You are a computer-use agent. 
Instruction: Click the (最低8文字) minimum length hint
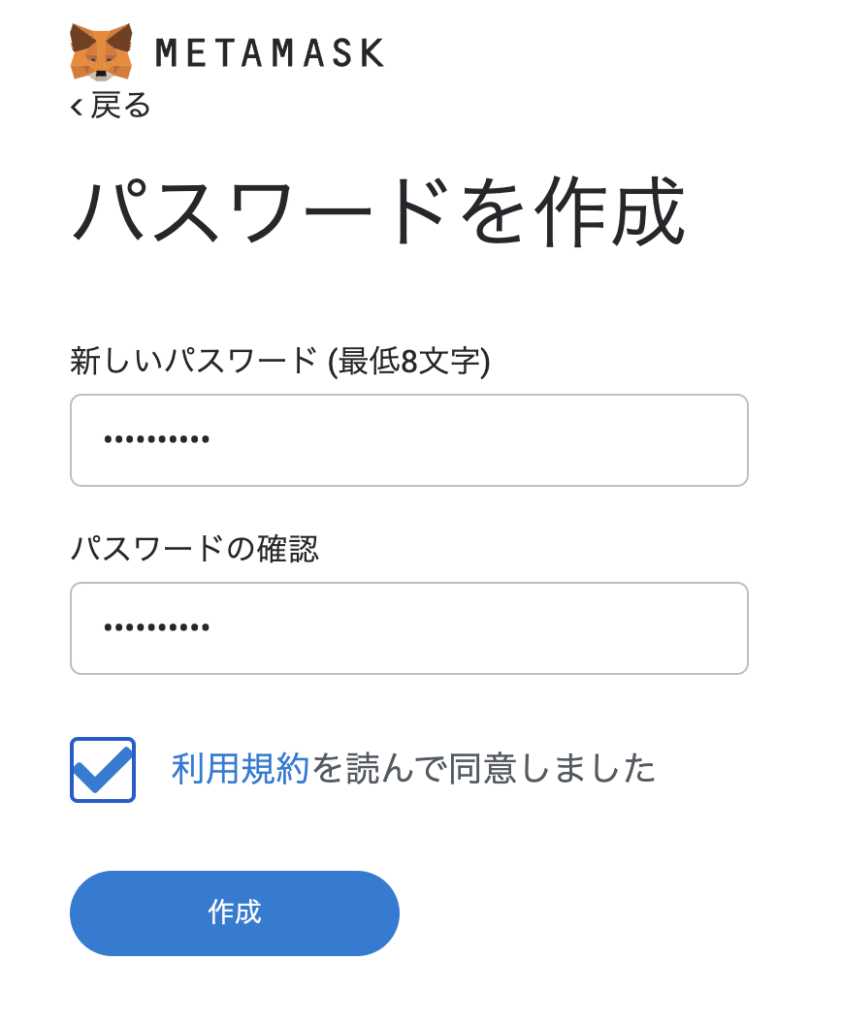408,360
